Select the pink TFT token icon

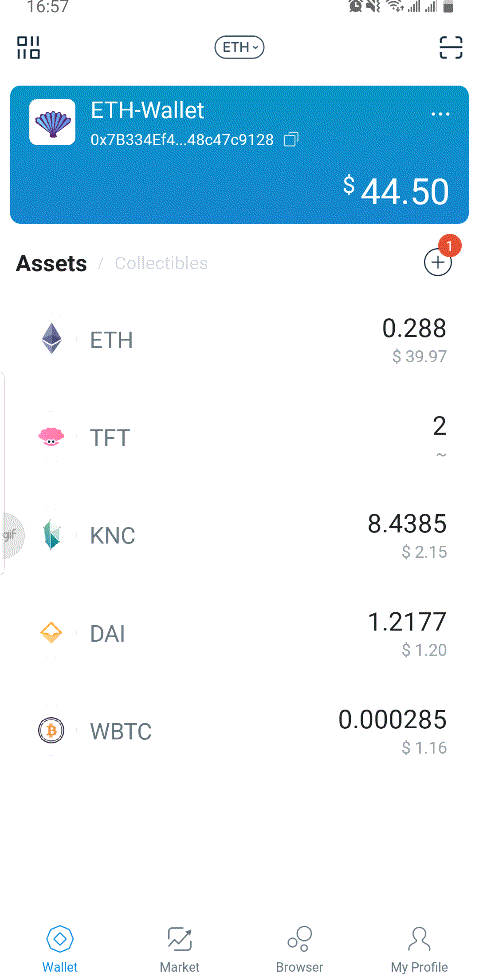click(51, 437)
